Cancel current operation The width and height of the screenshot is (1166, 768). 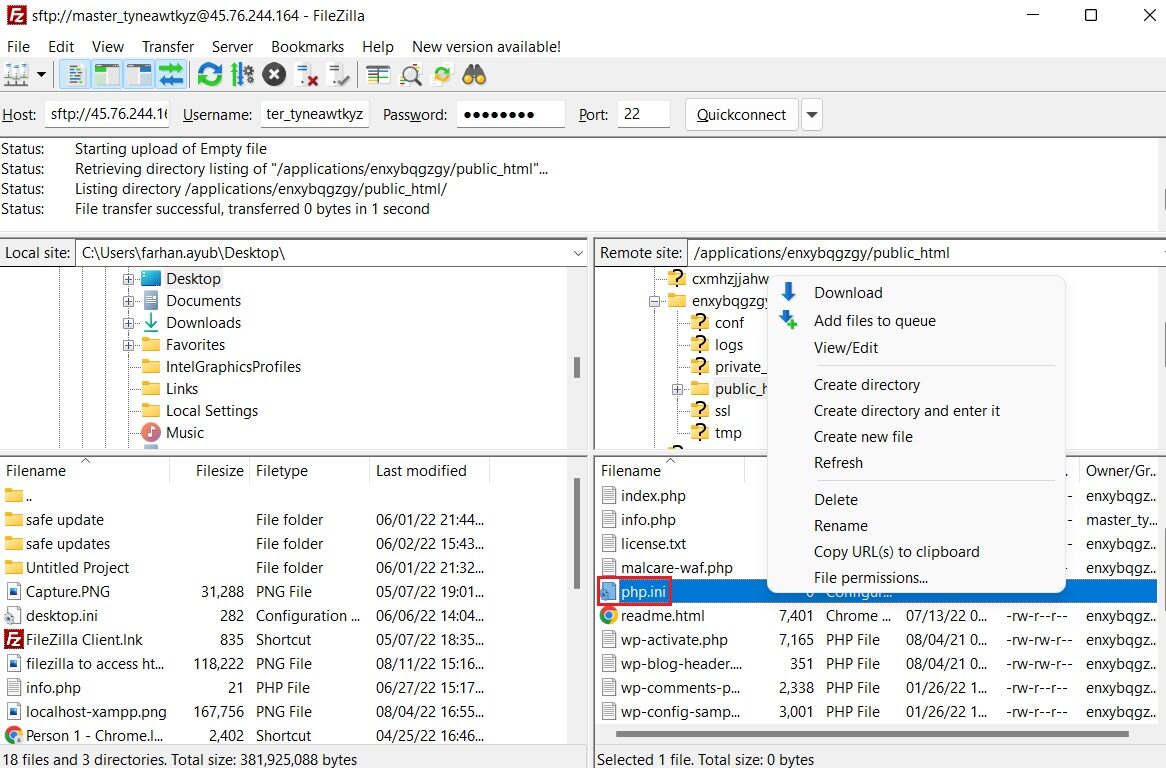(x=274, y=74)
